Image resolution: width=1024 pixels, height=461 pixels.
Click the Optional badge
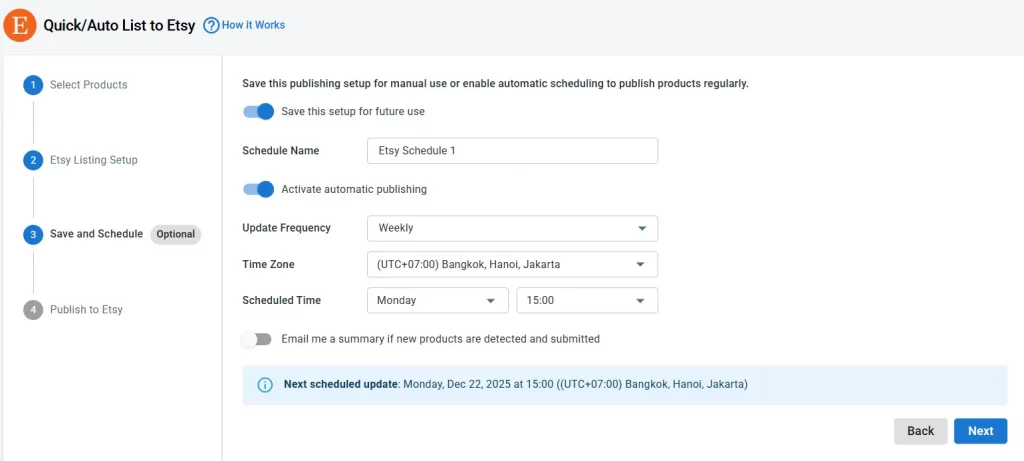click(x=176, y=234)
